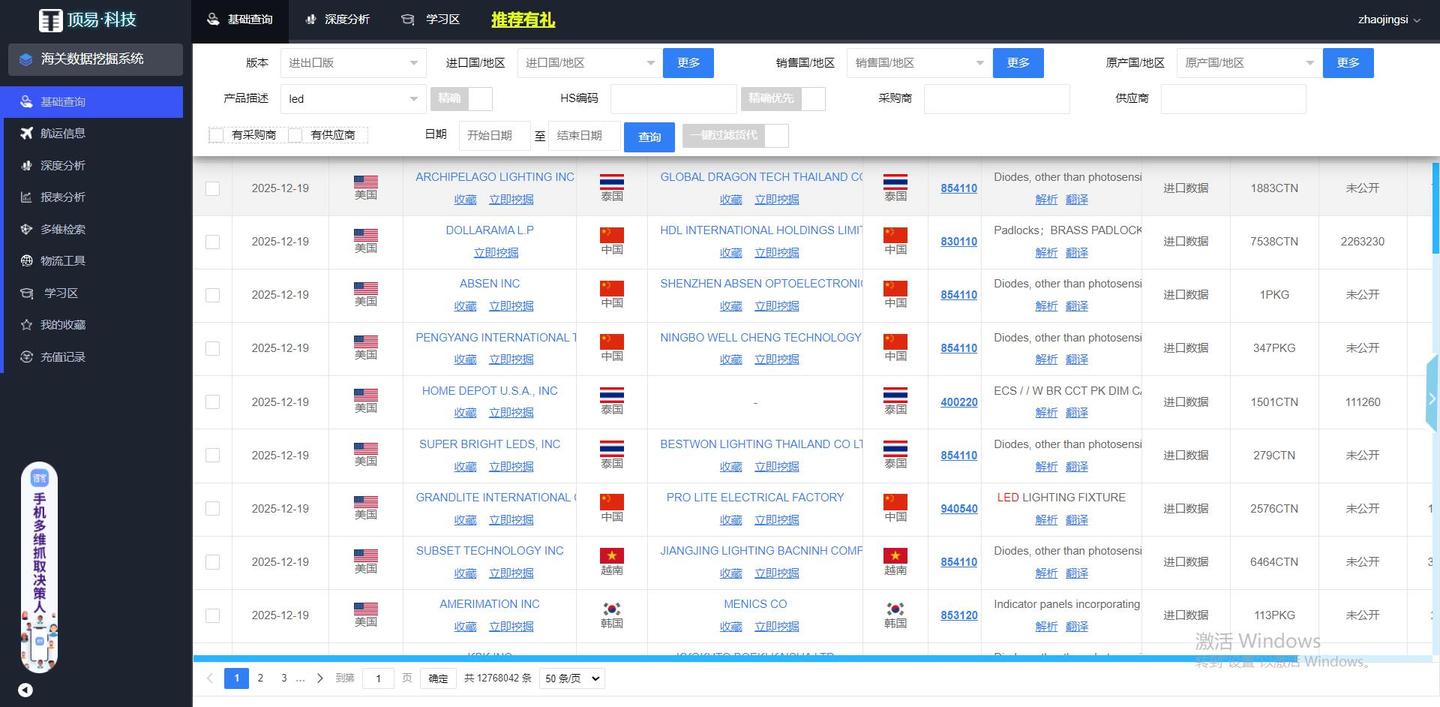
Task: Select the AMERIMATION INC row checkbox
Action: coord(212,615)
